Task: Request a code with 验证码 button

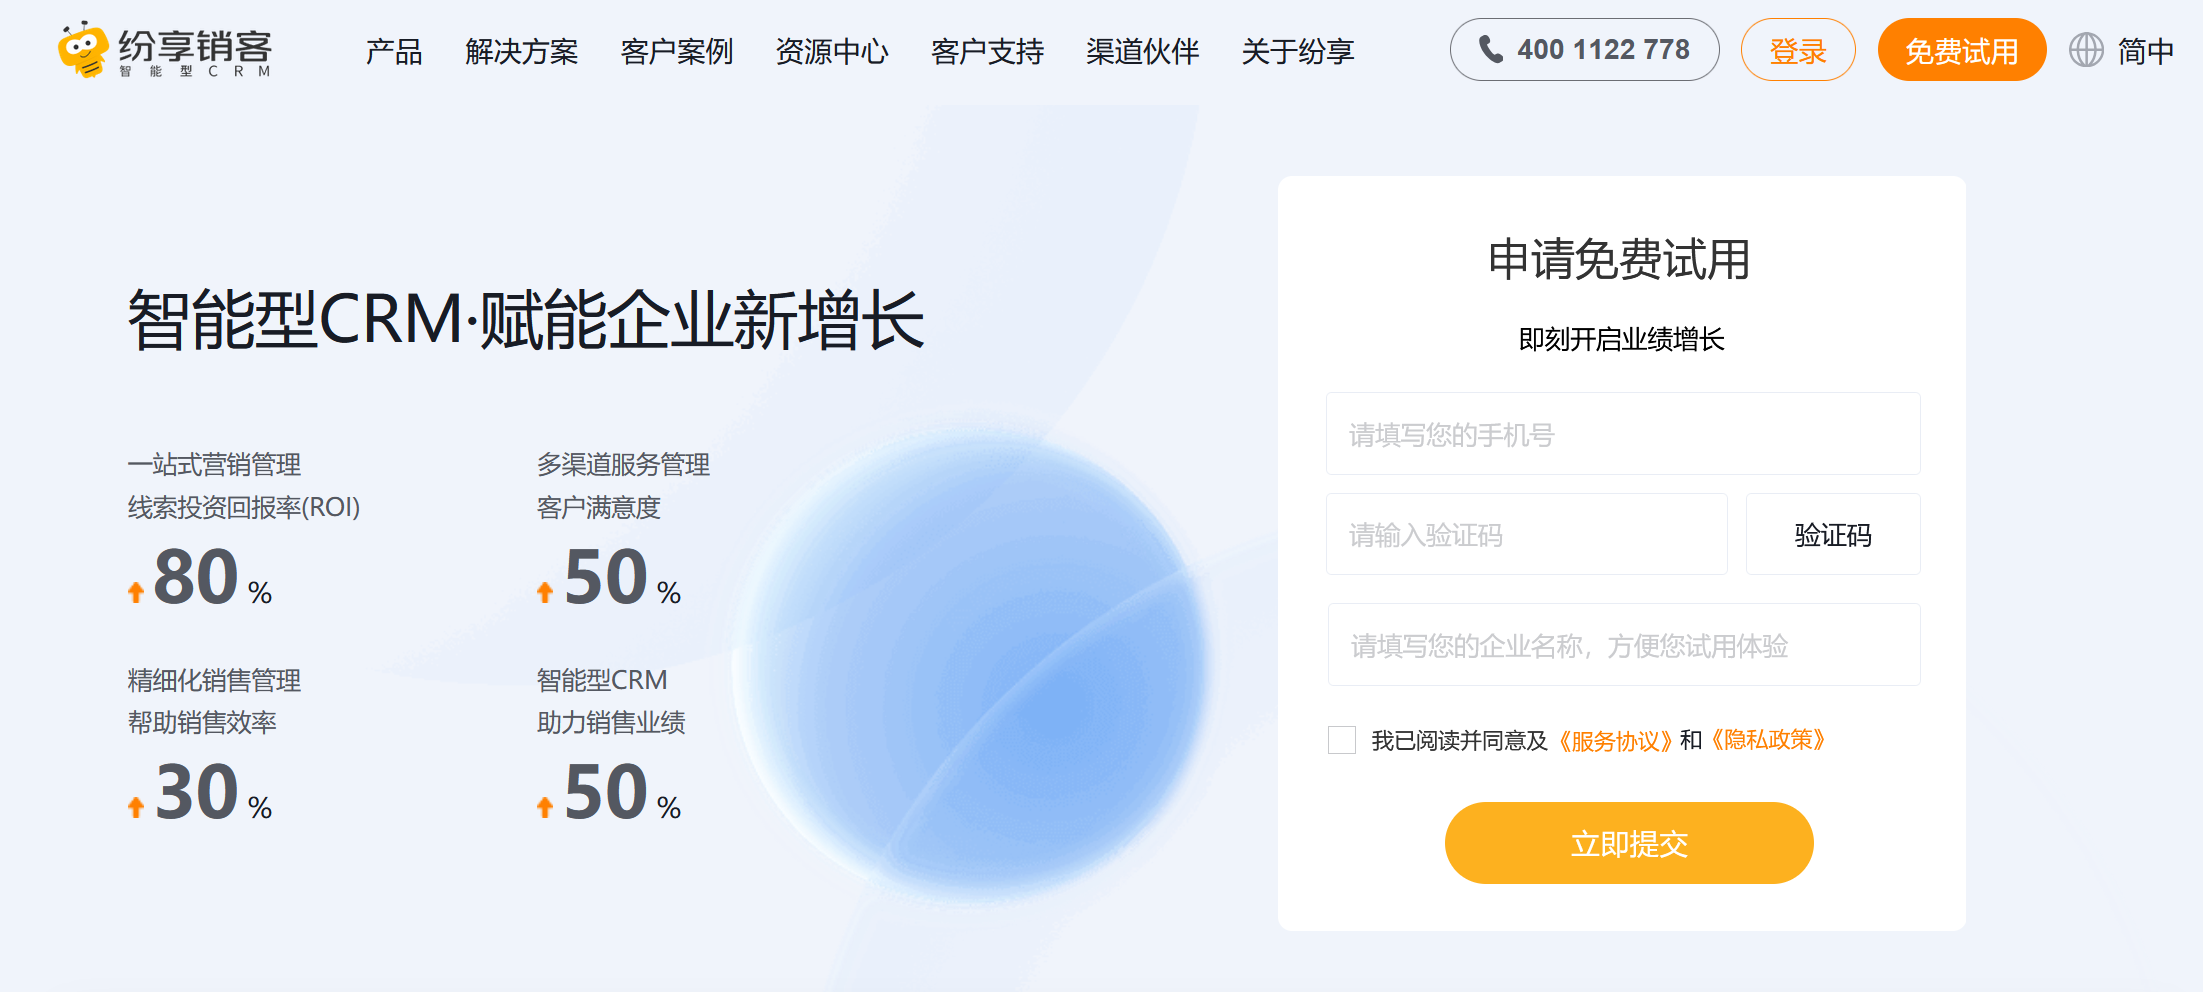Action: pos(1832,535)
